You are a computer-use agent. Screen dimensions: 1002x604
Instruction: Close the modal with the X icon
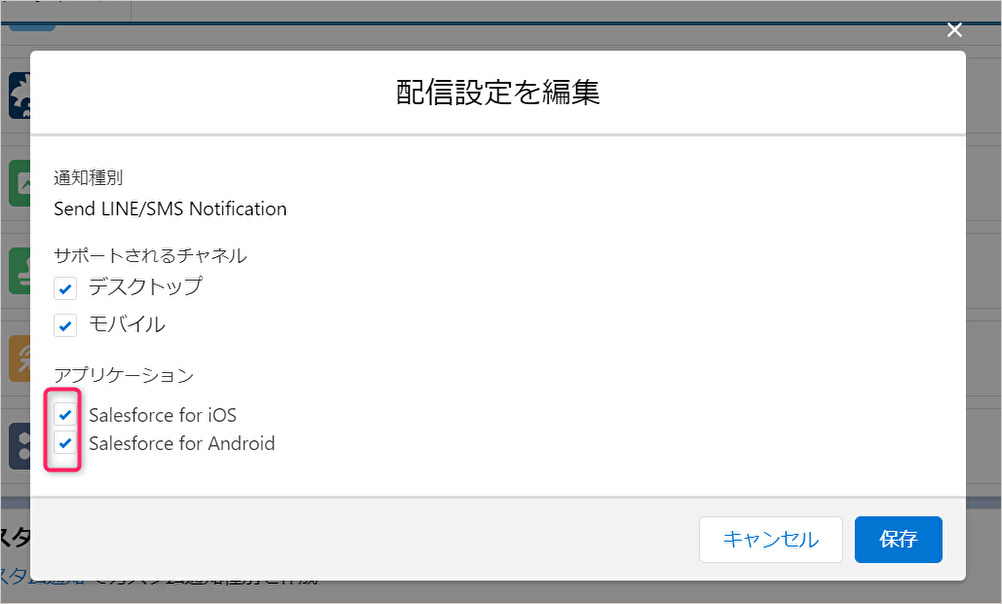(954, 30)
